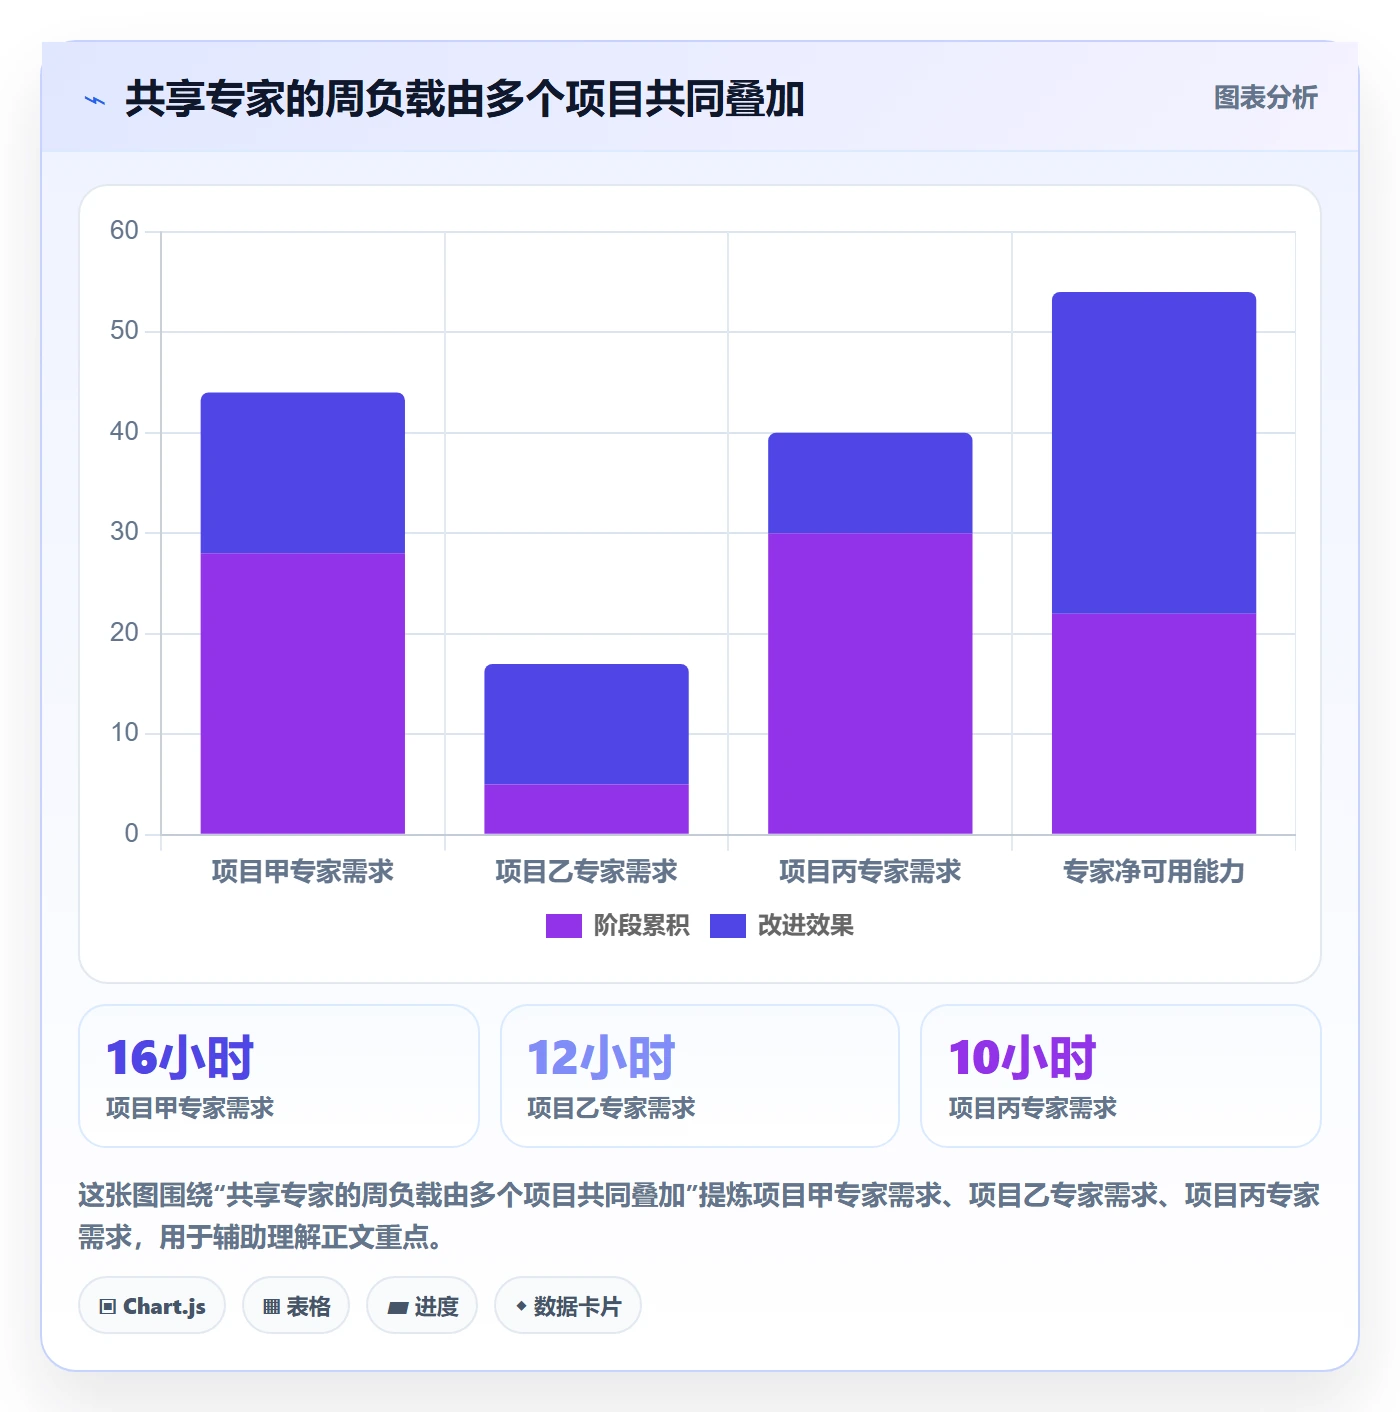The image size is (1400, 1412).
Task: Click the 专家净可用能力 axis label
Action: pos(1154,872)
